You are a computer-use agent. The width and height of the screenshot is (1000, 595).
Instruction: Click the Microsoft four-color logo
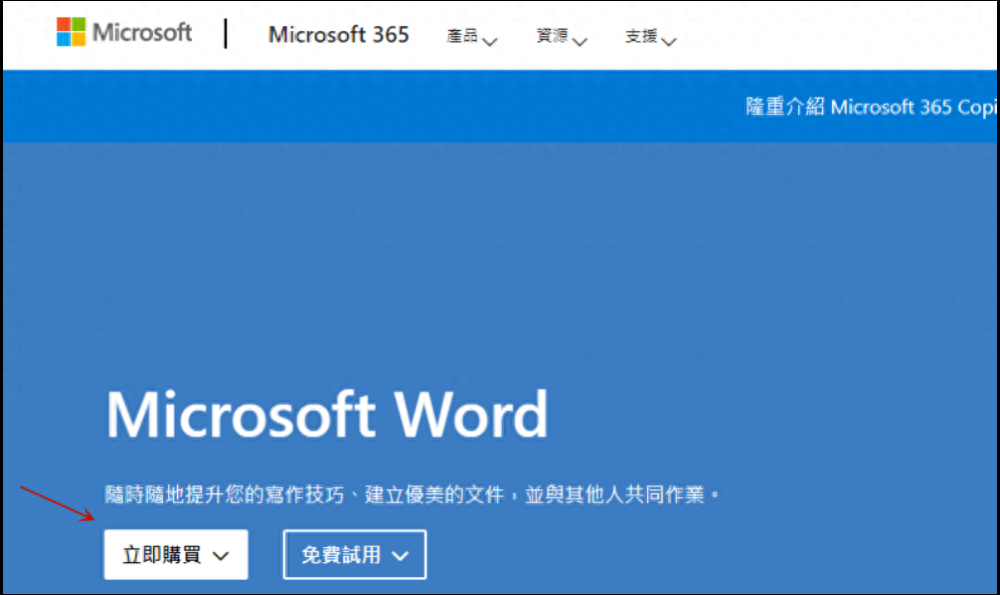pyautogui.click(x=71, y=32)
